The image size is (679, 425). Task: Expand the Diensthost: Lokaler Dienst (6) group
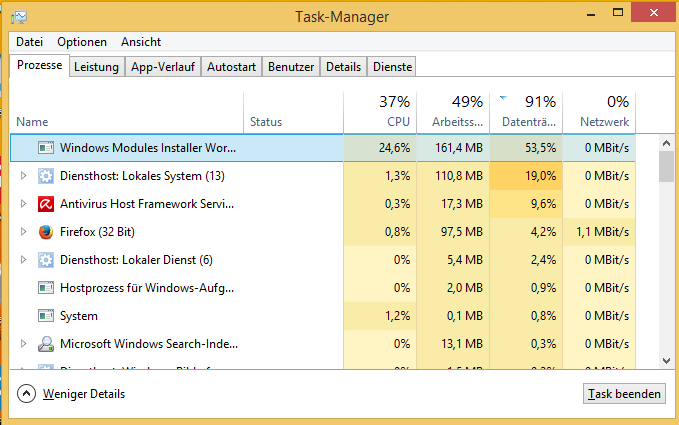click(x=25, y=260)
